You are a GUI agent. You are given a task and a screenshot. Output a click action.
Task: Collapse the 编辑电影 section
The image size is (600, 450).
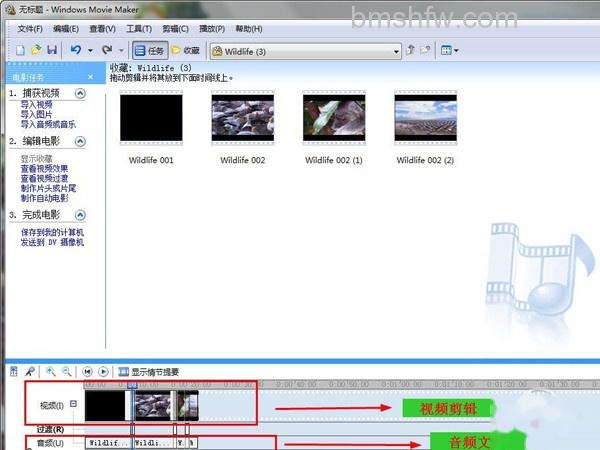pyautogui.click(x=80, y=142)
